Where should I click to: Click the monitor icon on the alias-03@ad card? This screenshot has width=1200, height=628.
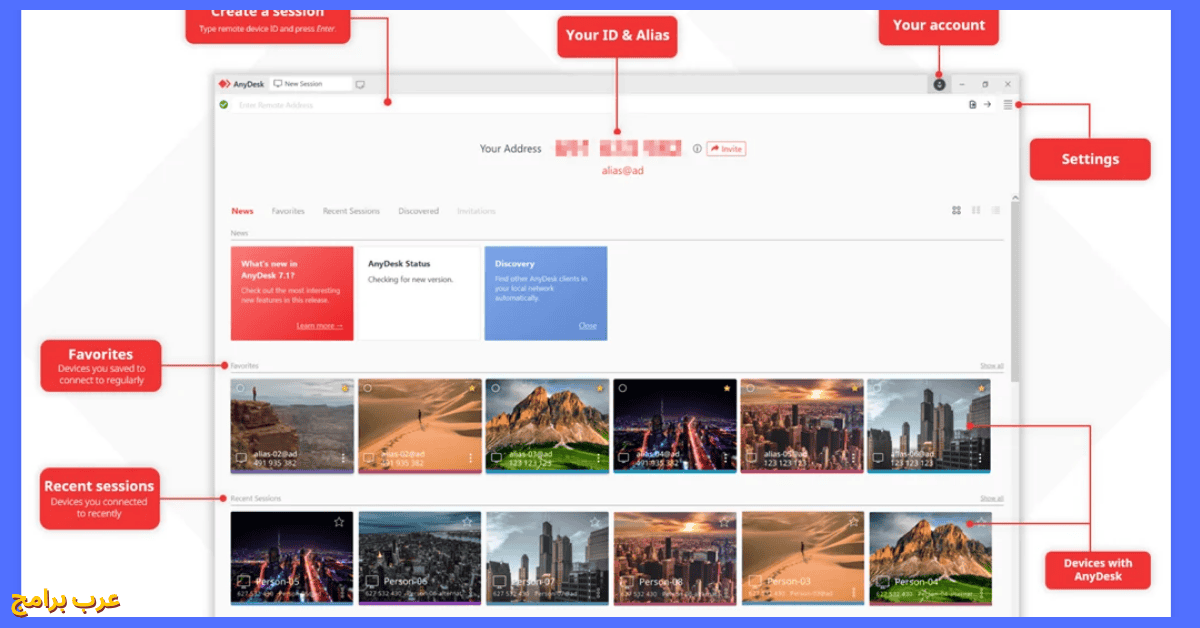(x=495, y=458)
